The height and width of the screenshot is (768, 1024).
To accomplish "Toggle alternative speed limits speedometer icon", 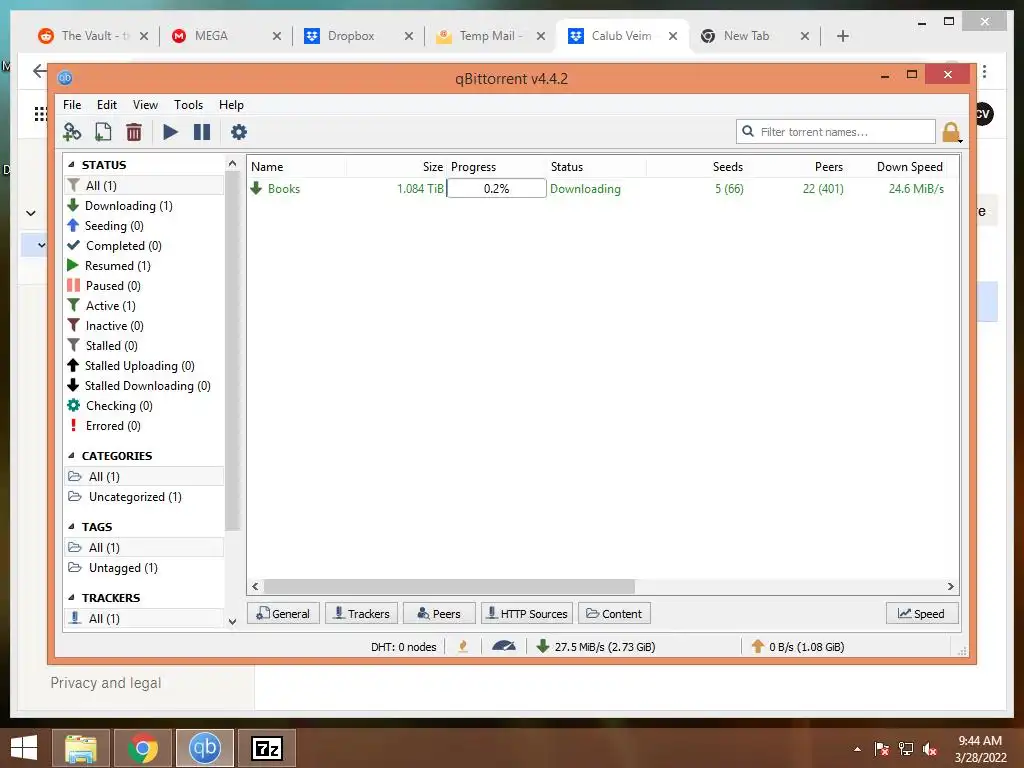I will pyautogui.click(x=504, y=647).
